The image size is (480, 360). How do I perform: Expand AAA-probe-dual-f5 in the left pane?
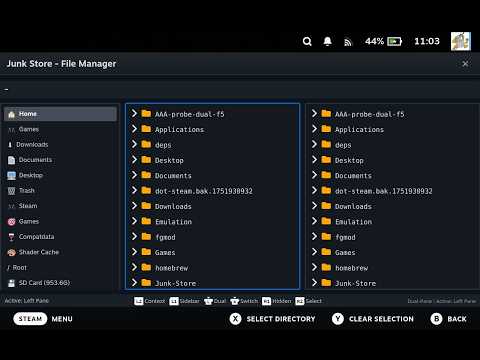[134, 113]
